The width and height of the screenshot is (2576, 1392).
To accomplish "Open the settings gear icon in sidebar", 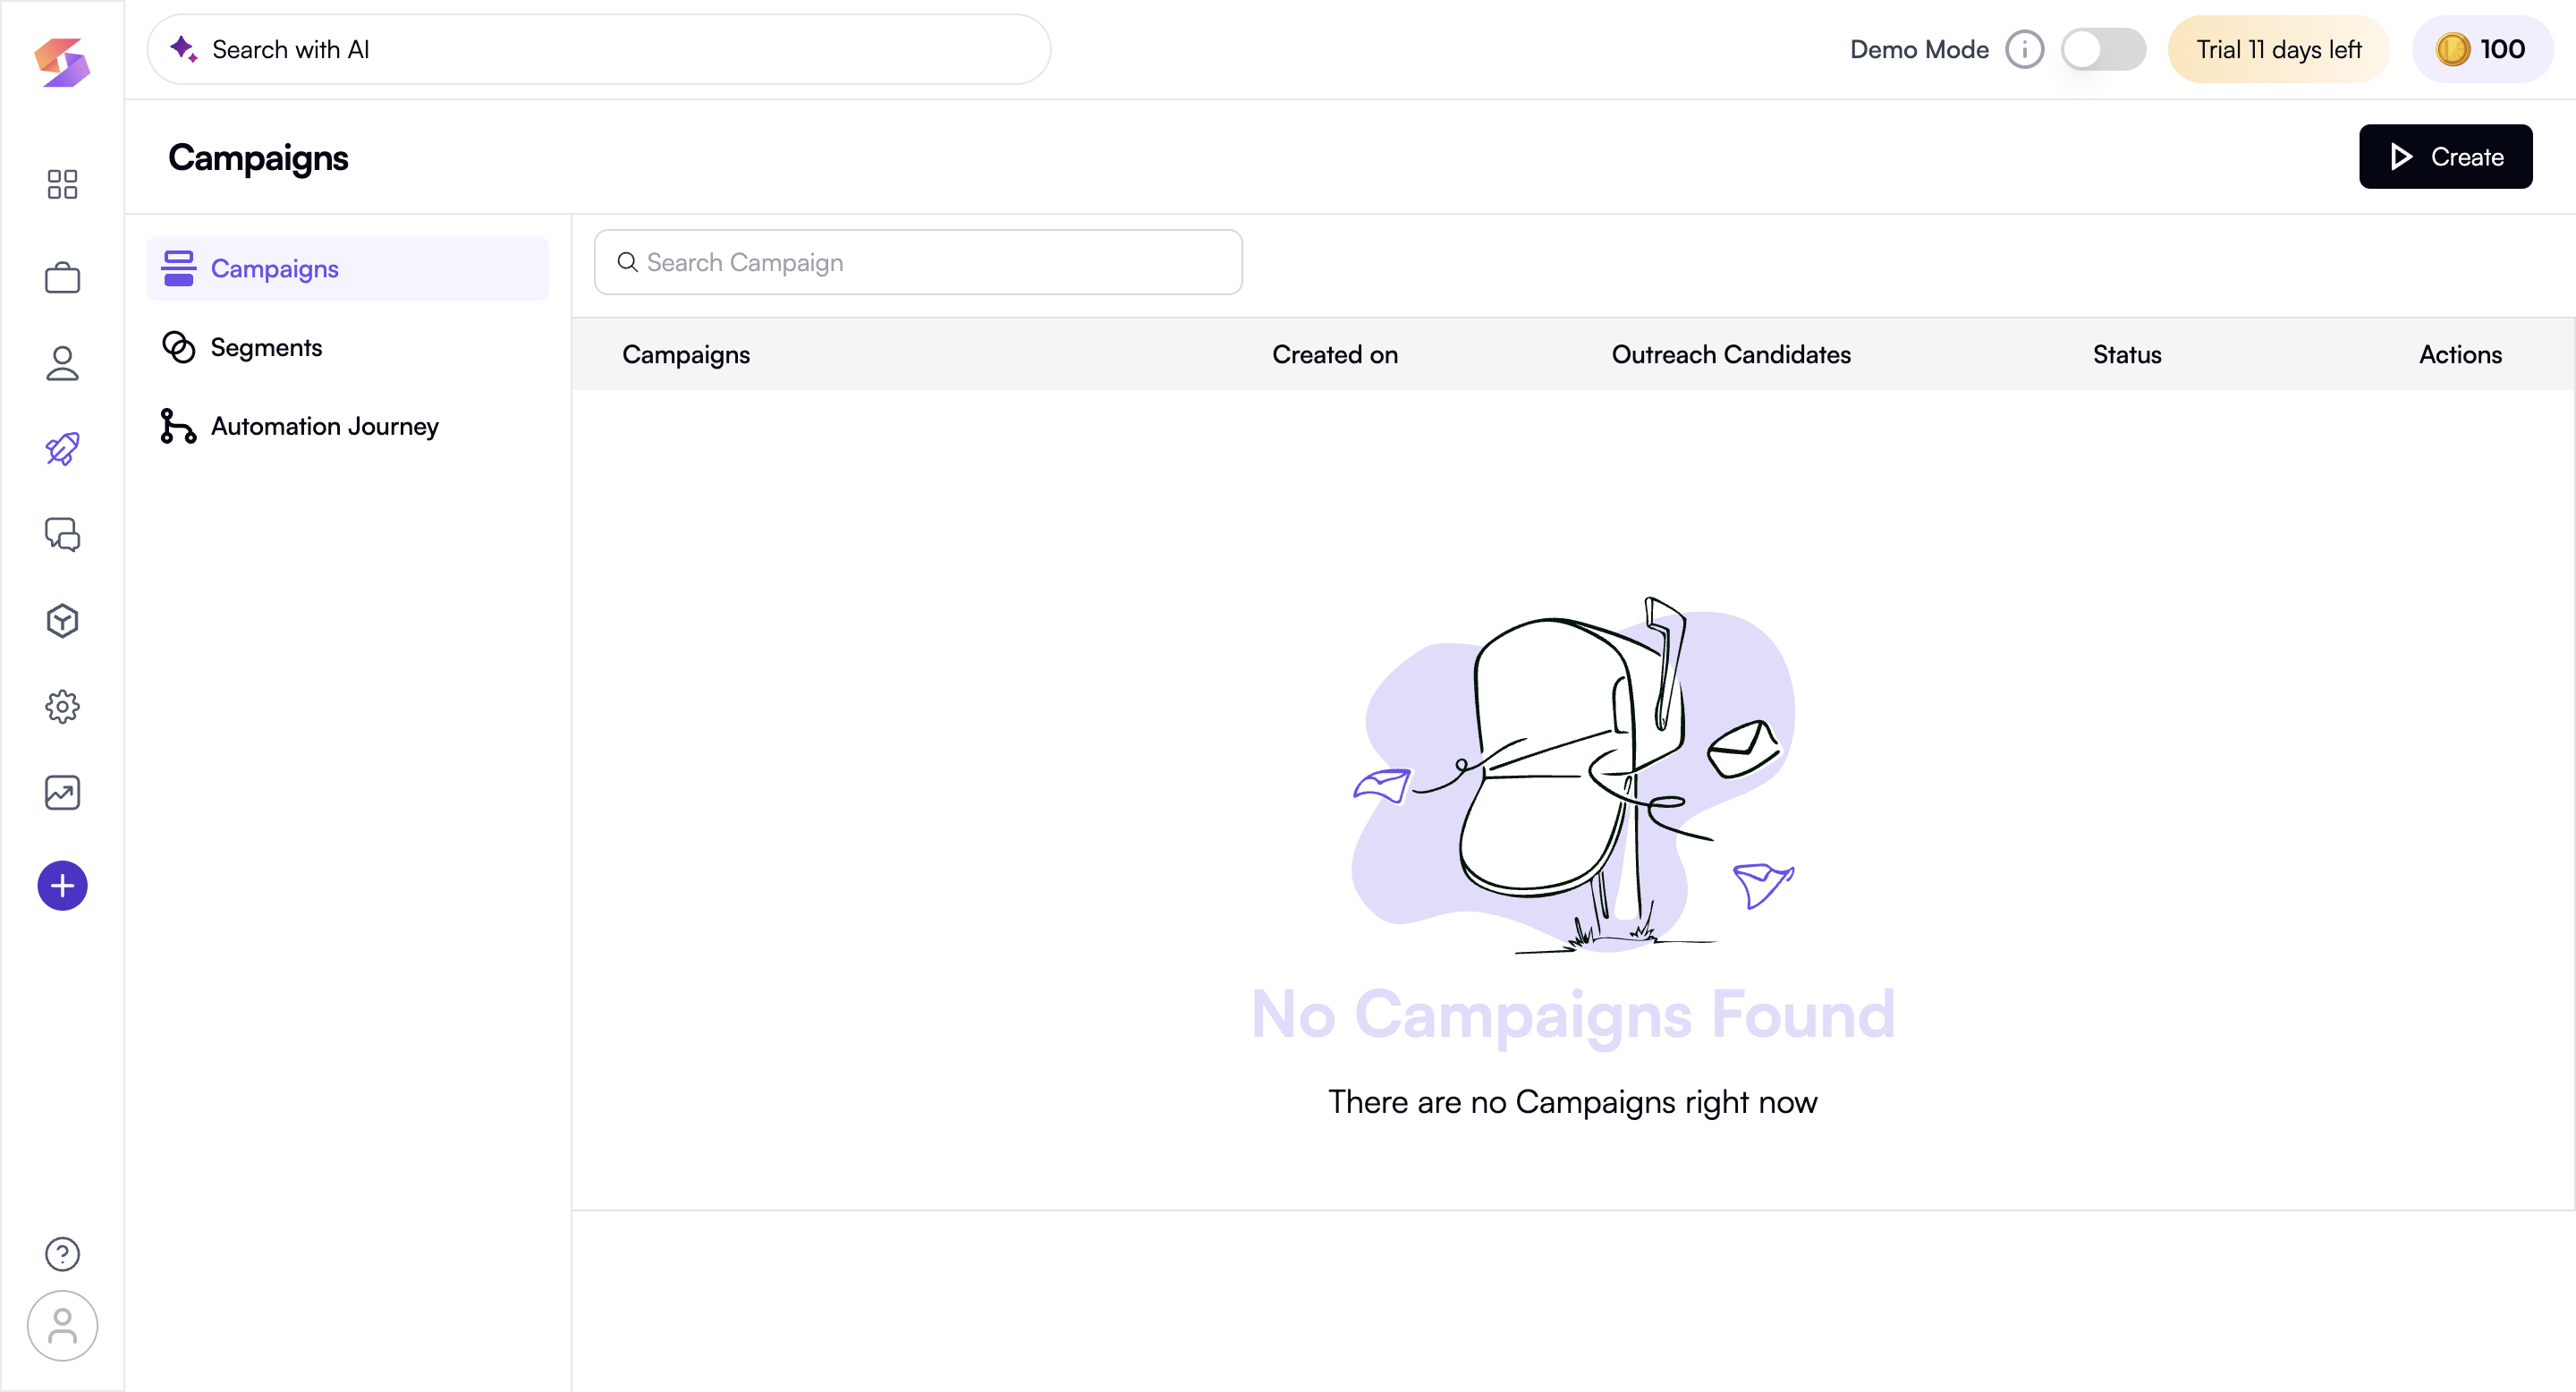I will pos(62,707).
